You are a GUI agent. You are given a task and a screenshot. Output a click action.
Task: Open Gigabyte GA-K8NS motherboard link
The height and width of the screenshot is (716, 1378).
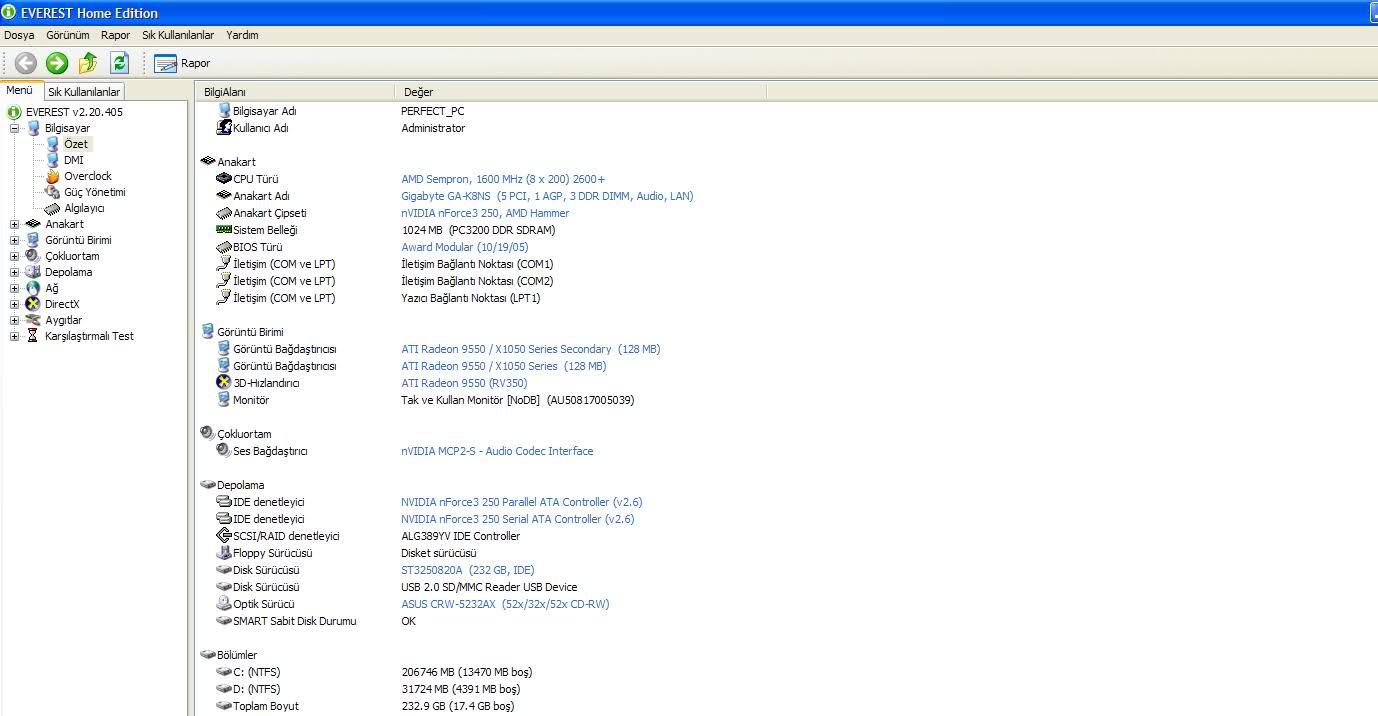click(547, 196)
